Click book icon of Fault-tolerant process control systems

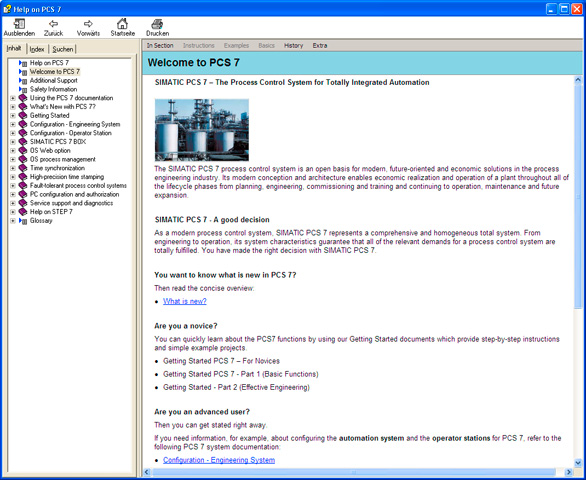point(23,185)
